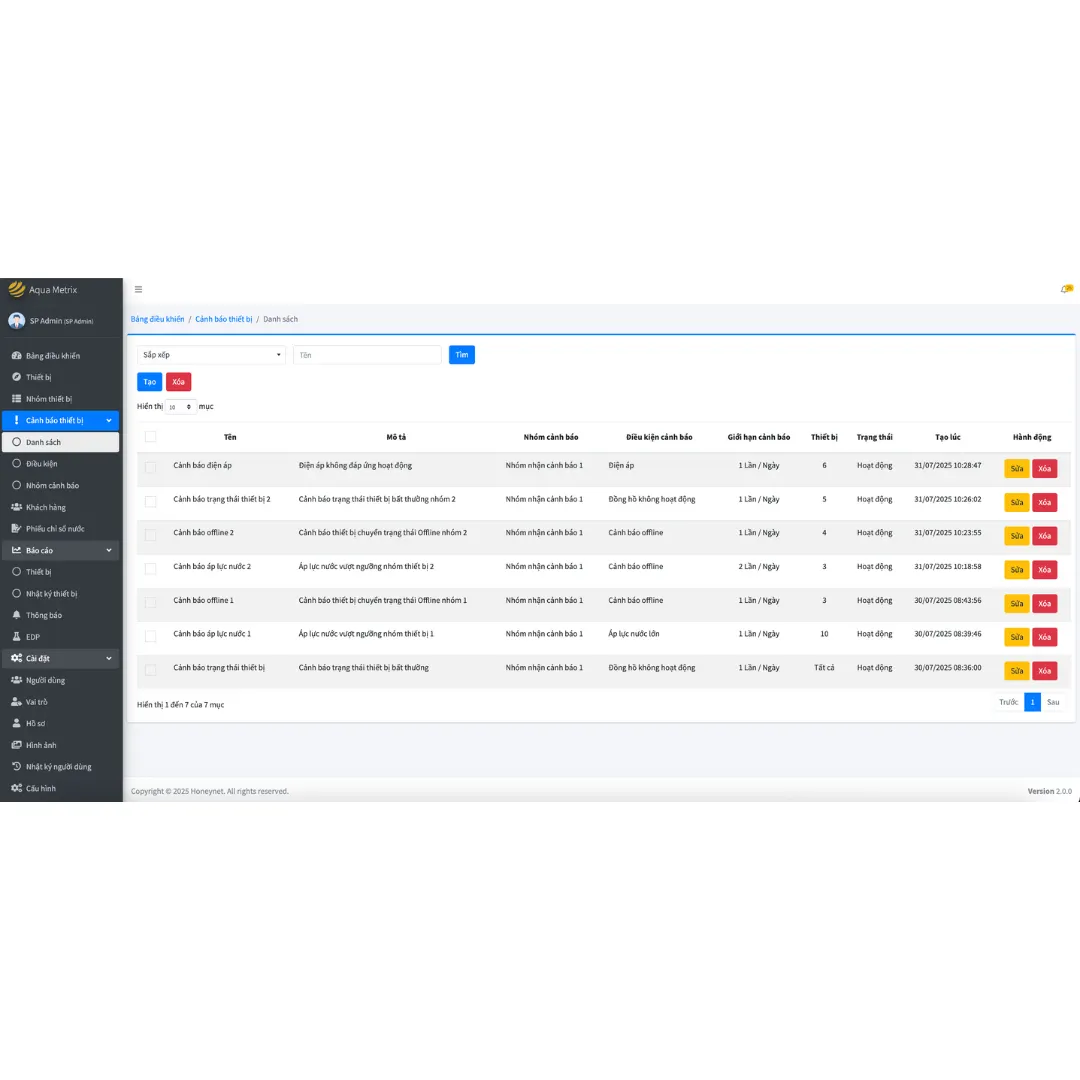This screenshot has width=1080, height=1080.
Task: Go to Điều kiện submenu item
Action: [x=41, y=464]
